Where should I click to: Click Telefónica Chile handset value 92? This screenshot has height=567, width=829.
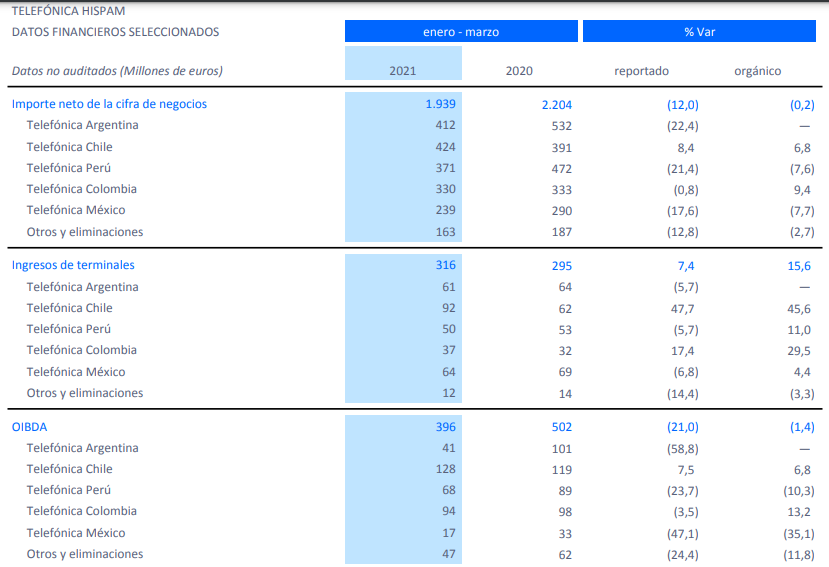point(449,308)
